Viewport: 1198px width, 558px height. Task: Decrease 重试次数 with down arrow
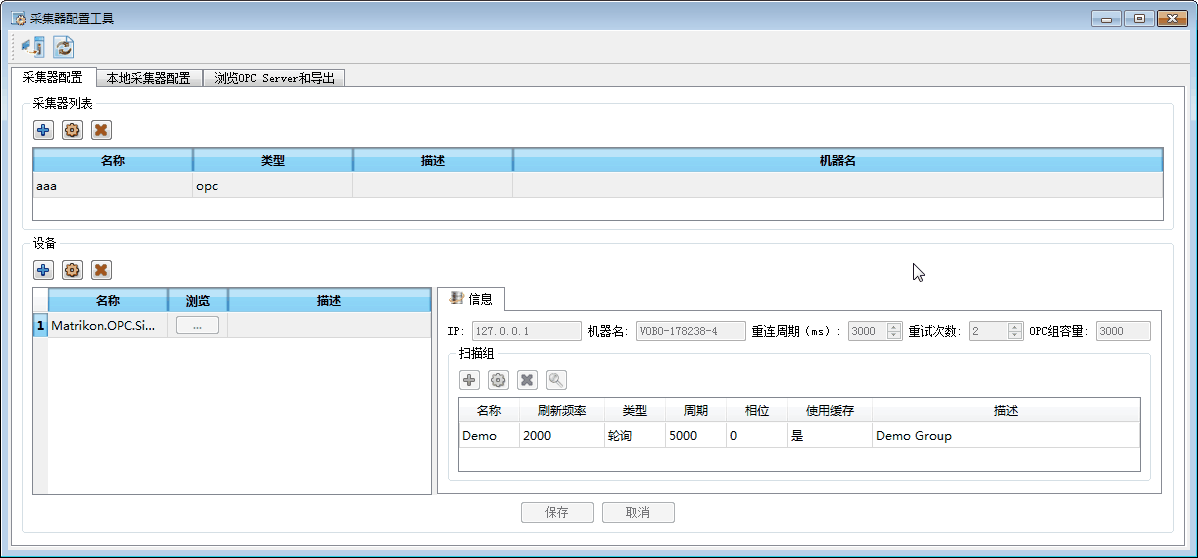tap(1015, 336)
